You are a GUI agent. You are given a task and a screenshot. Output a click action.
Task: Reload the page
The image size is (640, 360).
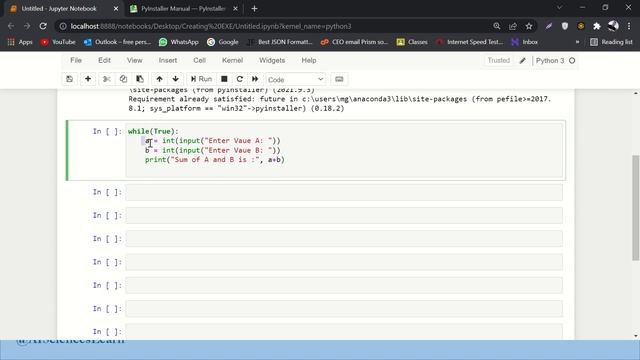pos(43,26)
